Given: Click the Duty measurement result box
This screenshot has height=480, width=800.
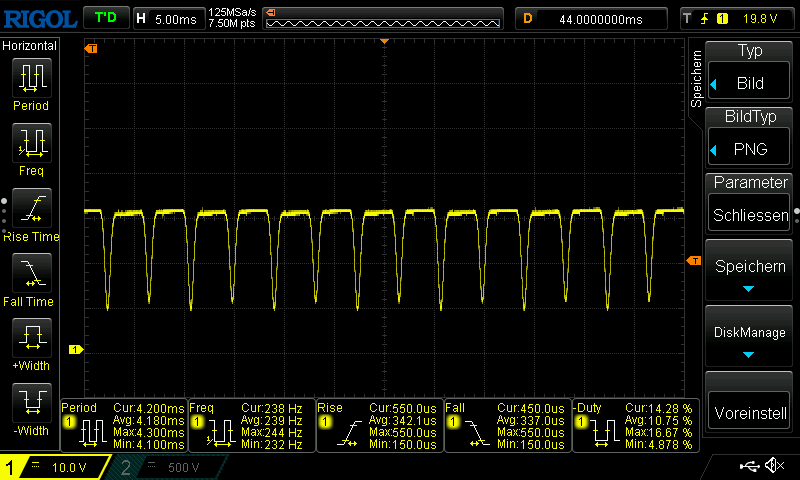Looking at the screenshot, I should [633, 426].
